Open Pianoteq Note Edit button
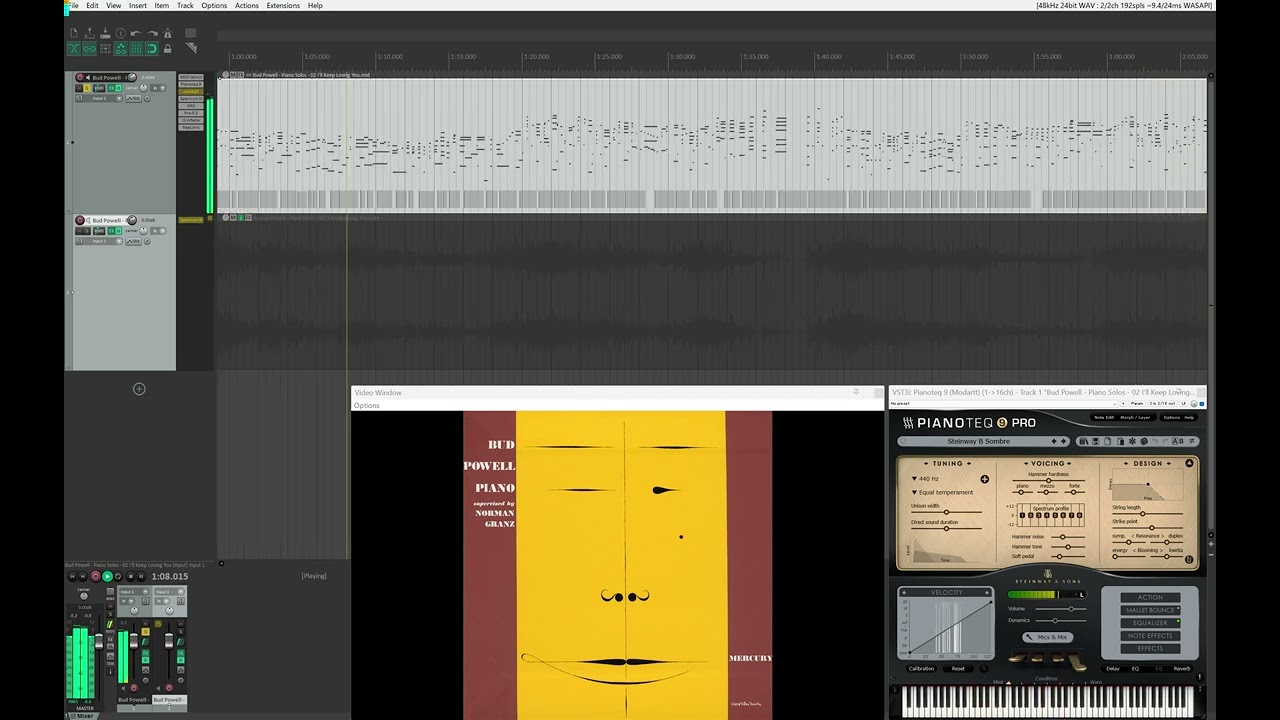1280x720 pixels. [1104, 417]
